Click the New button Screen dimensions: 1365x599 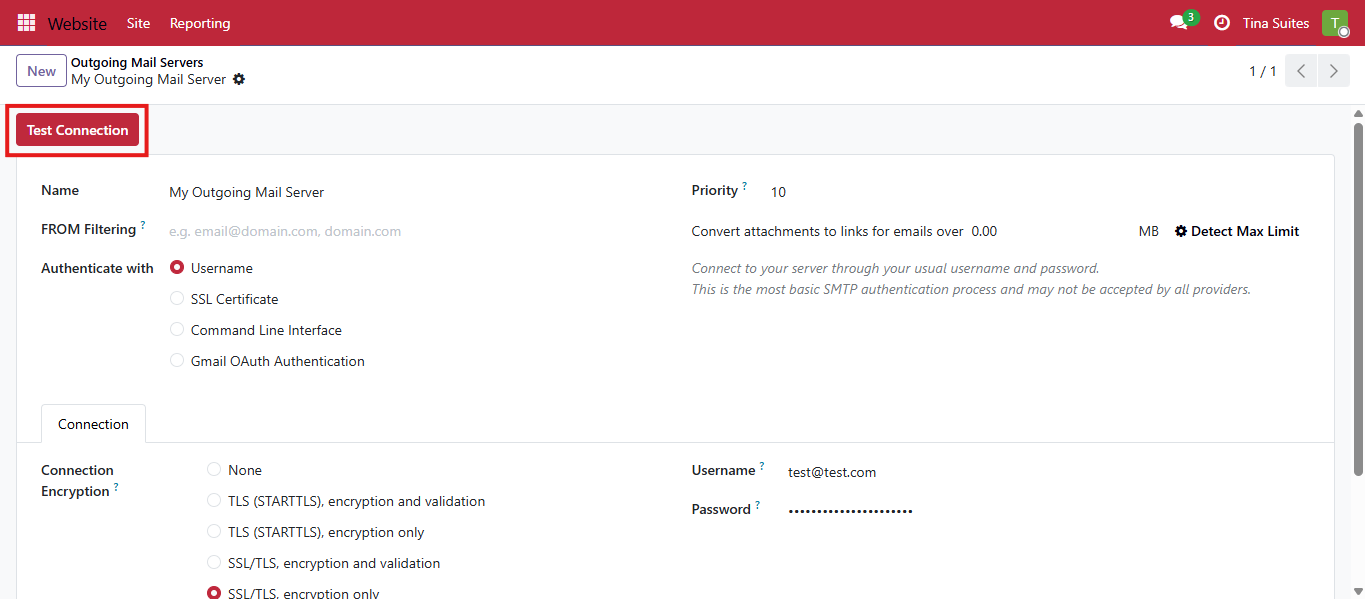[41, 71]
